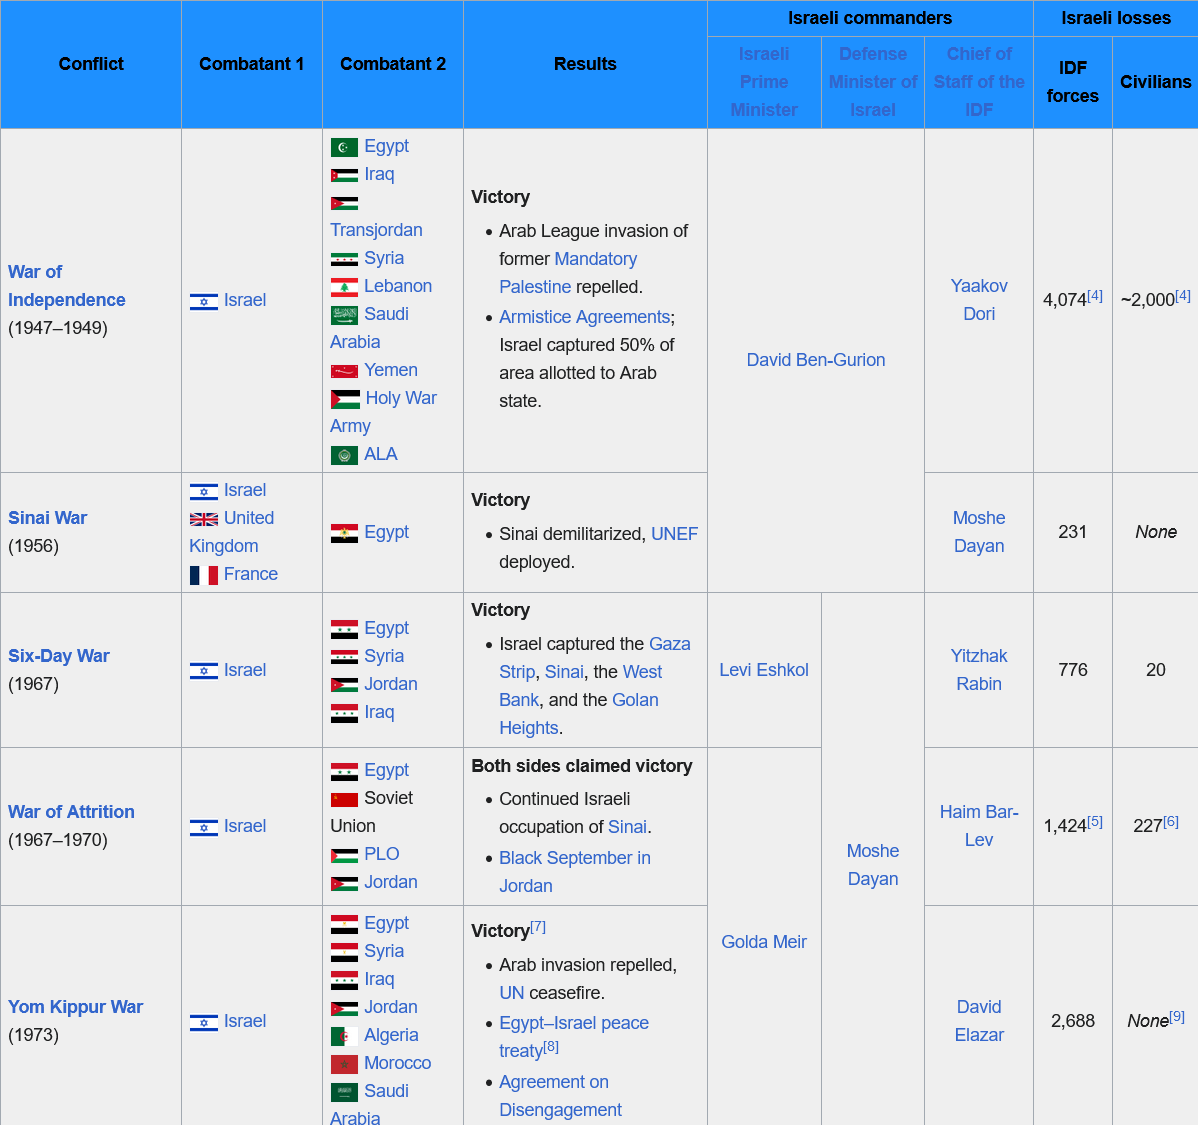
Task: Click the Algeria flag icon
Action: tap(344, 1036)
